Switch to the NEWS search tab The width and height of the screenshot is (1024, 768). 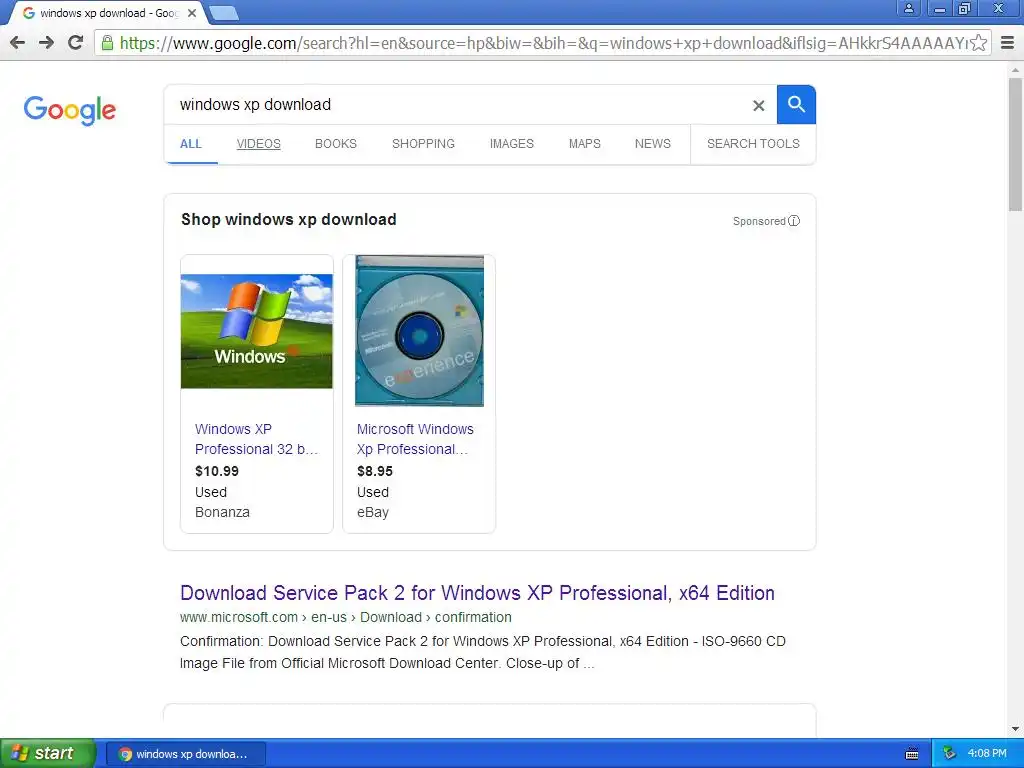point(652,144)
